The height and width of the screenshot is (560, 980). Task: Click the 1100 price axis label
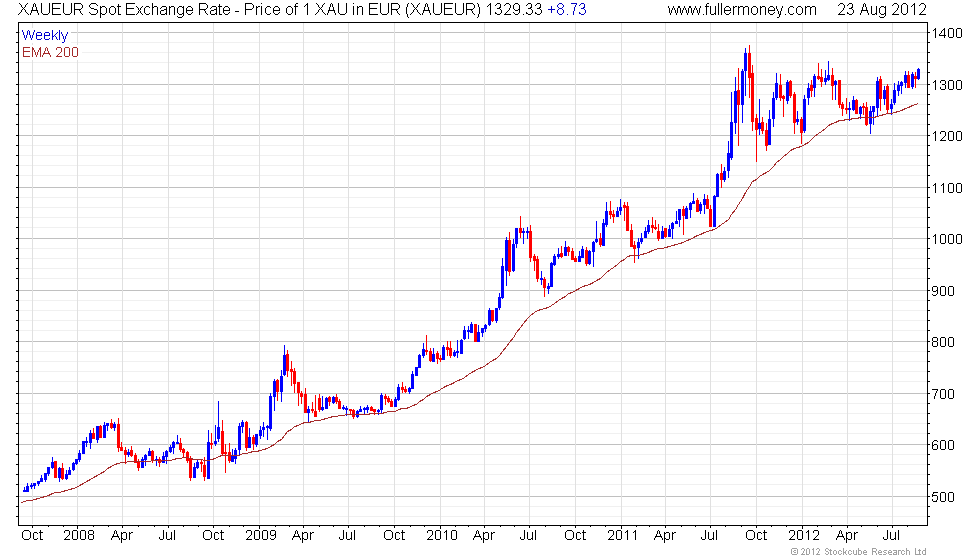[947, 188]
